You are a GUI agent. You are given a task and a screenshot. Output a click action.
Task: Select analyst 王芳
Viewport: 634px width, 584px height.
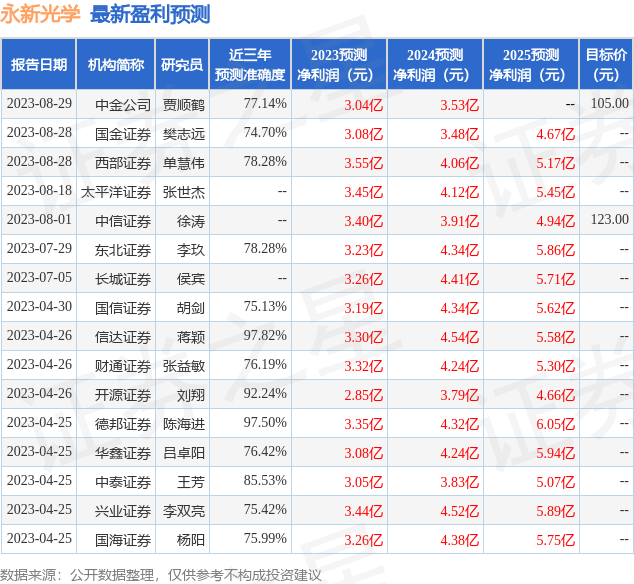tap(191, 482)
